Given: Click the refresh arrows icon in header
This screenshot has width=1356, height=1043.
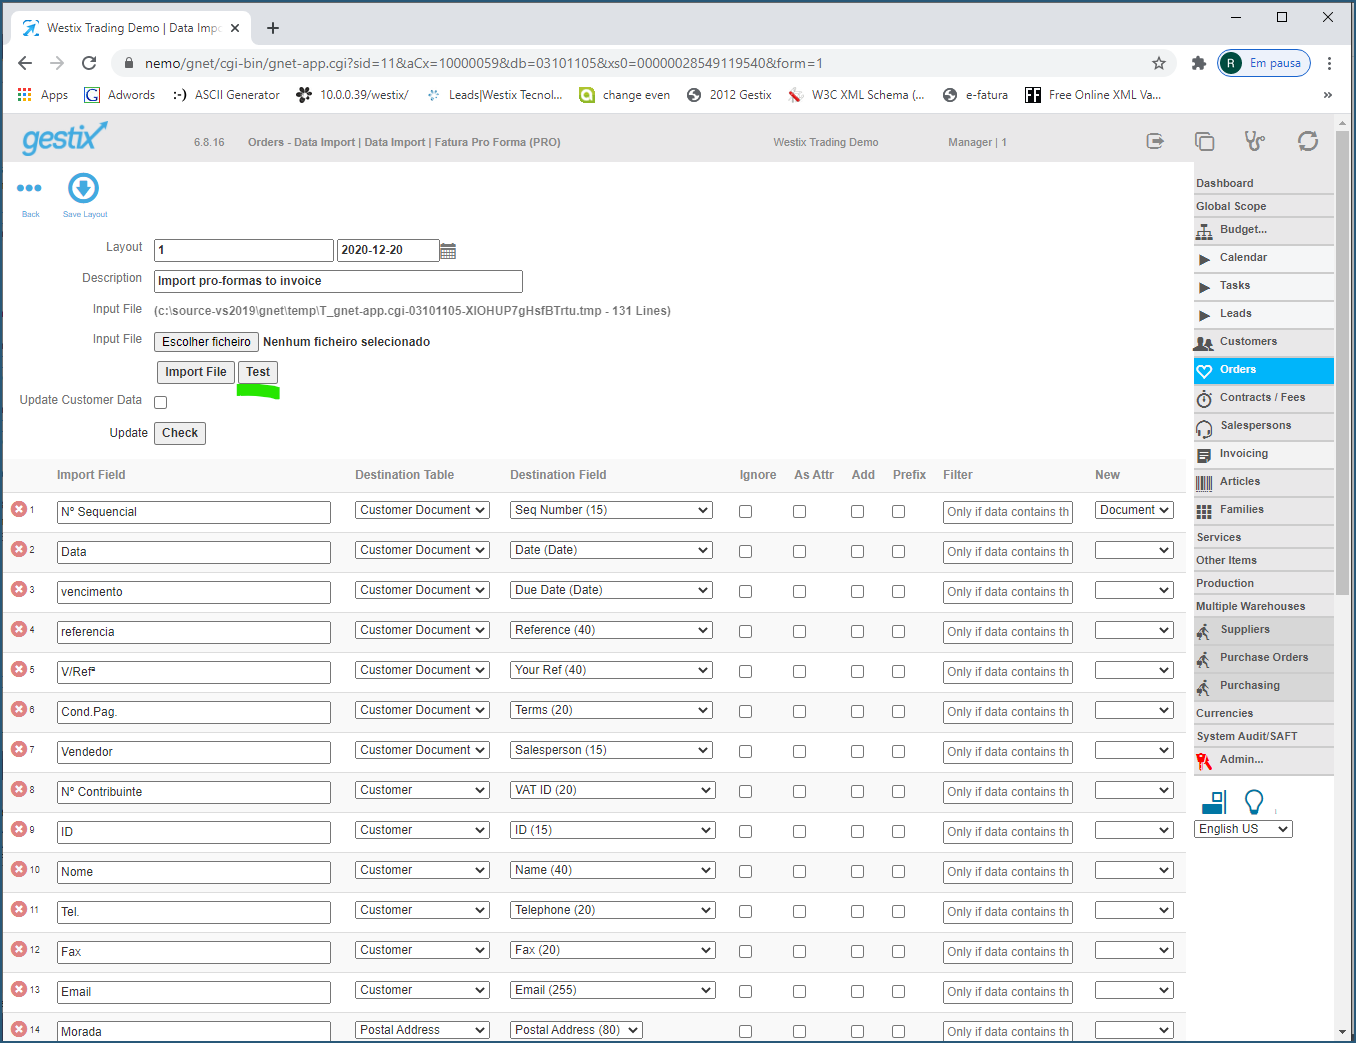Looking at the screenshot, I should coord(1308,141).
